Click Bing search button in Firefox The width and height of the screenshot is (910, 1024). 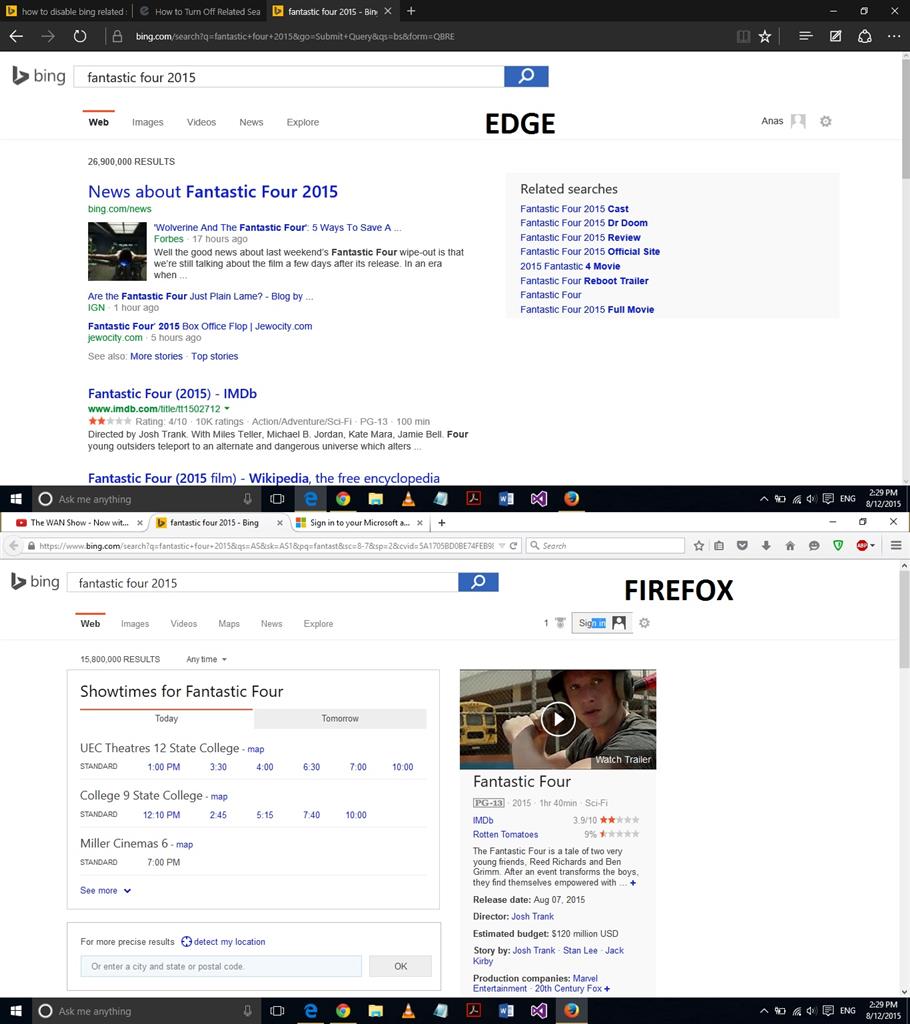pos(478,582)
